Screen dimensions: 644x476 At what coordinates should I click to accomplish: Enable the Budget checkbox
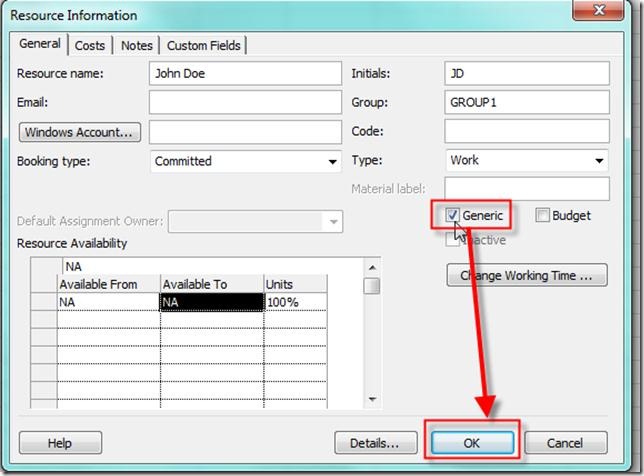[542, 215]
